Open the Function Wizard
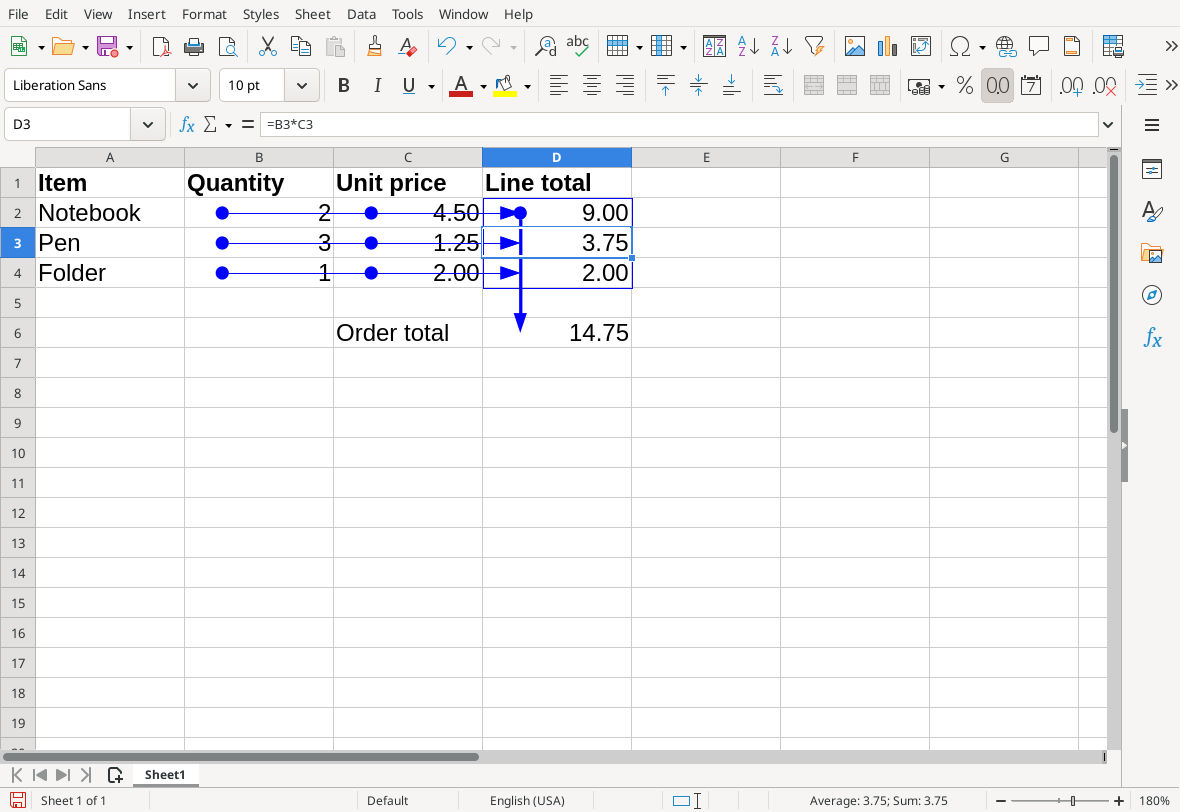The width and height of the screenshot is (1180, 812). click(187, 125)
